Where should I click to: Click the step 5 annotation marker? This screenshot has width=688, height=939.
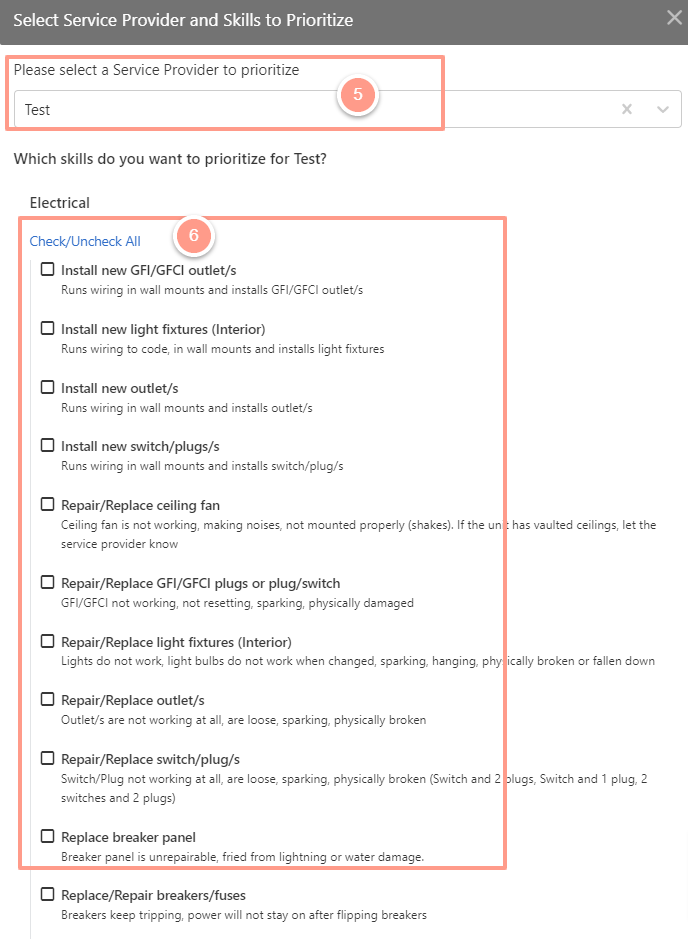357,95
